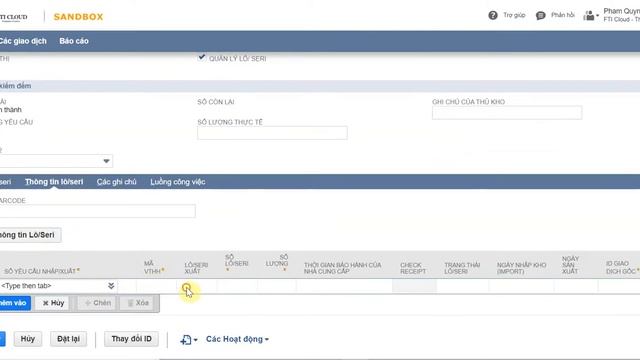Click the Thời gian bảo hành column header

[342, 268]
